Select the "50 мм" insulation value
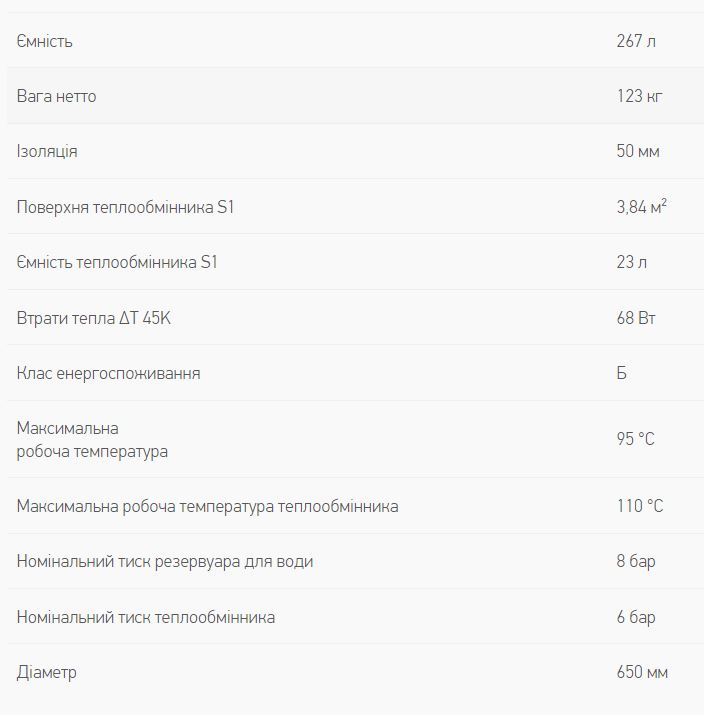The image size is (704, 715). 638,151
